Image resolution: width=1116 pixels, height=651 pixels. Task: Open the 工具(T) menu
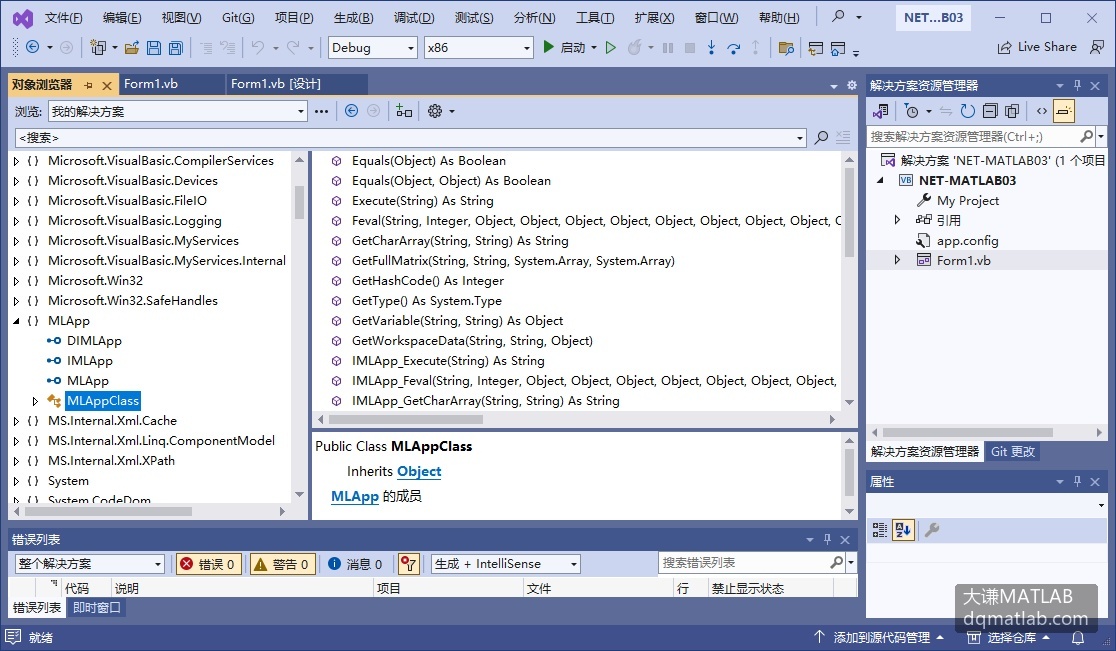595,17
